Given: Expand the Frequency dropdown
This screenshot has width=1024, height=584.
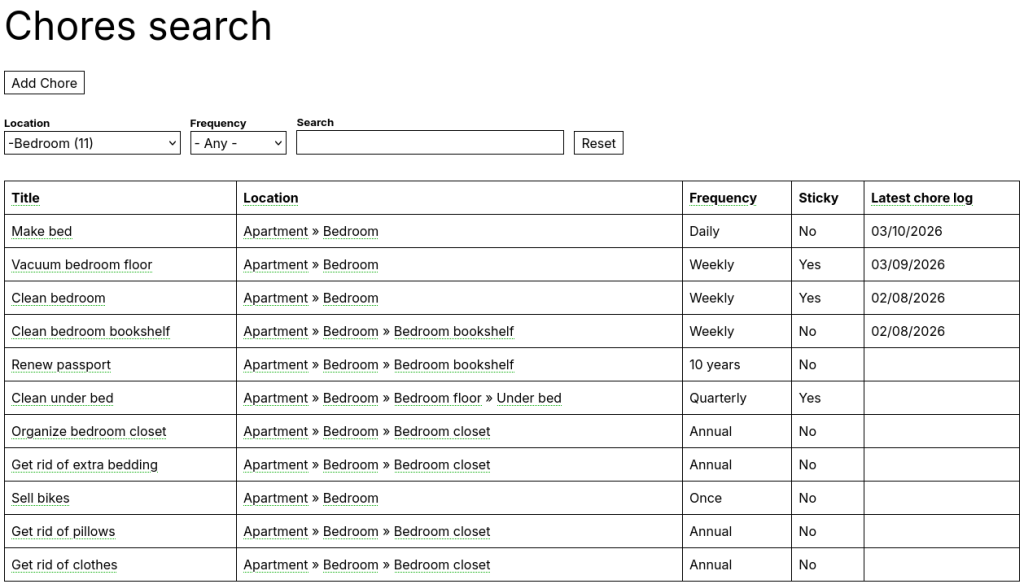Looking at the screenshot, I should [x=238, y=143].
